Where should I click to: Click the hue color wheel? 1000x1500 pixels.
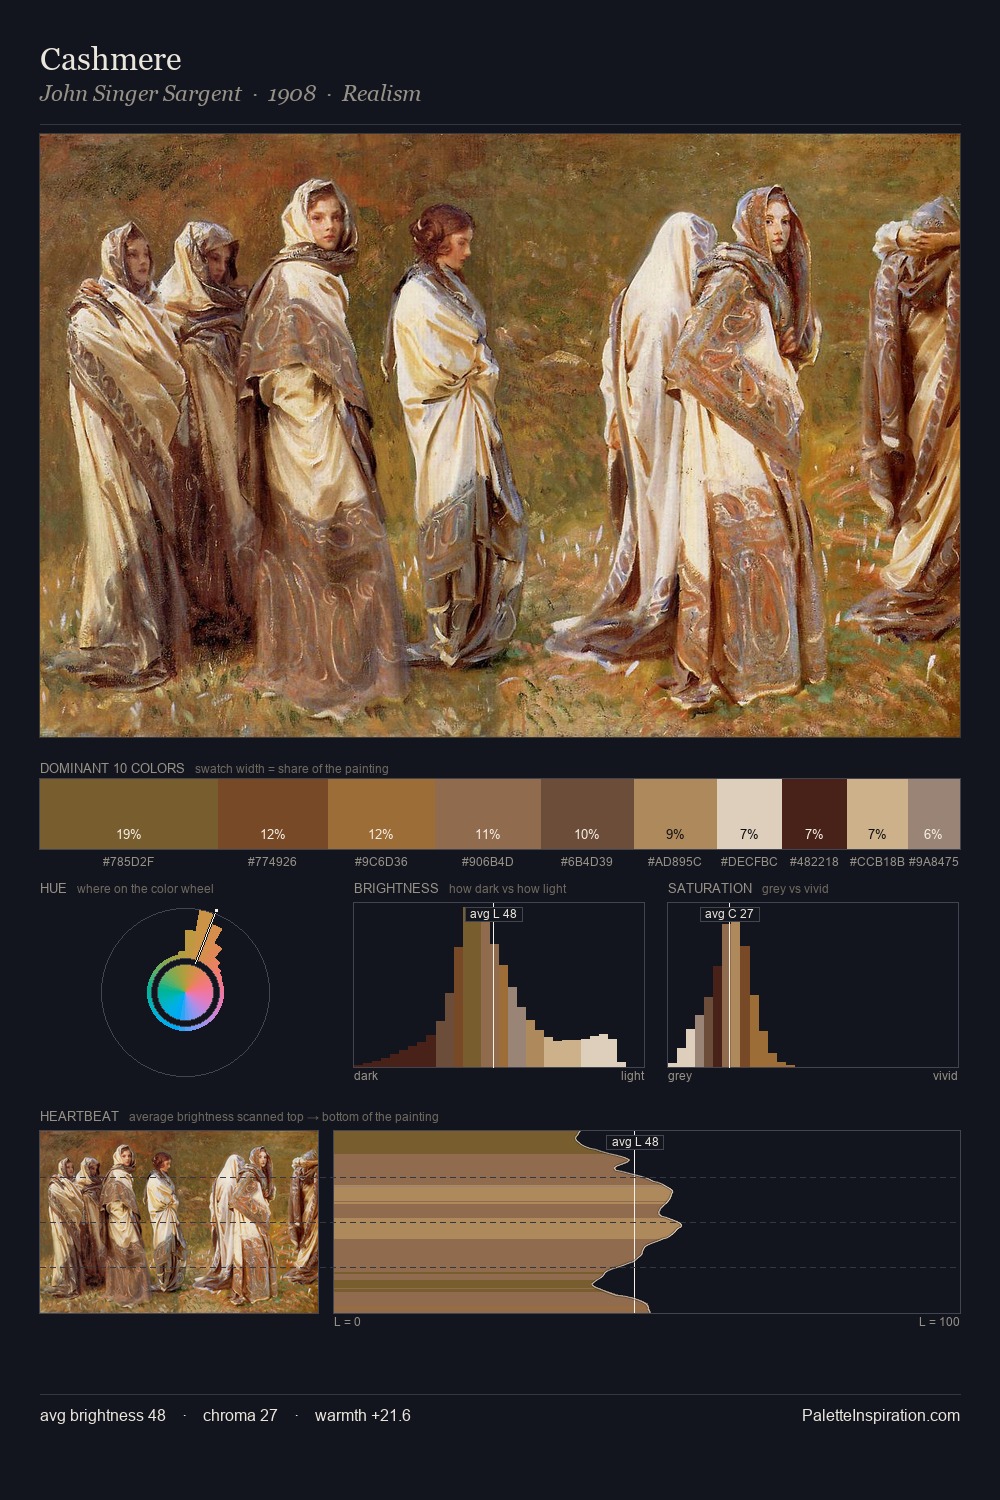click(x=185, y=992)
